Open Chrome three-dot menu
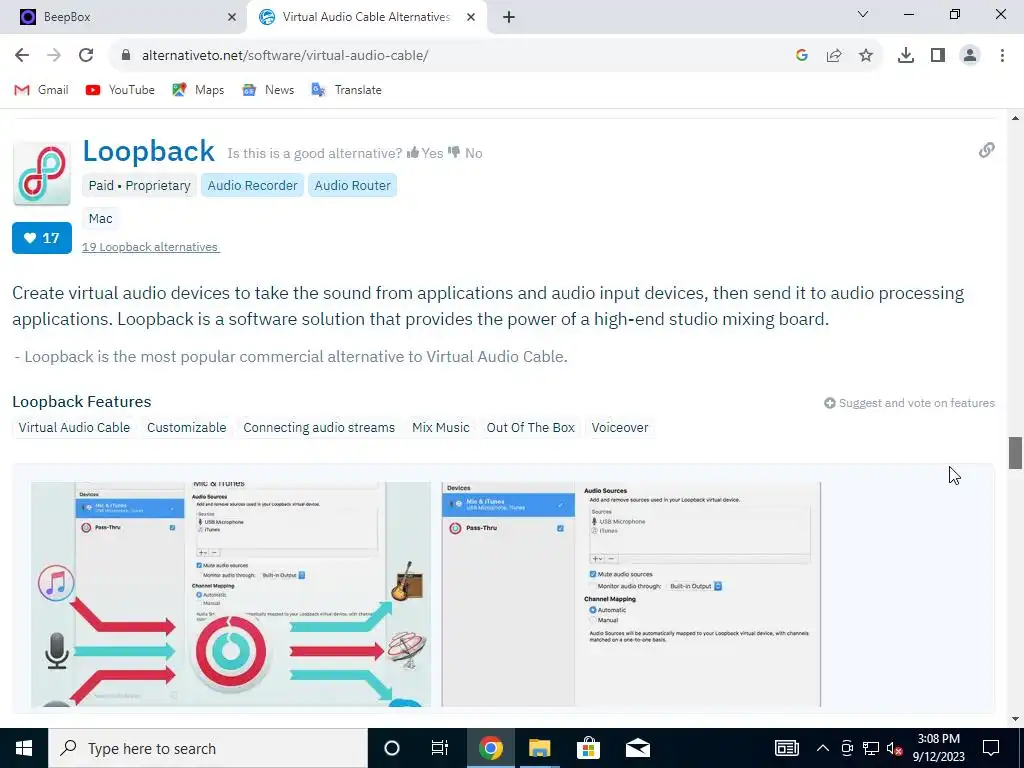The image size is (1024, 768). click(1002, 56)
